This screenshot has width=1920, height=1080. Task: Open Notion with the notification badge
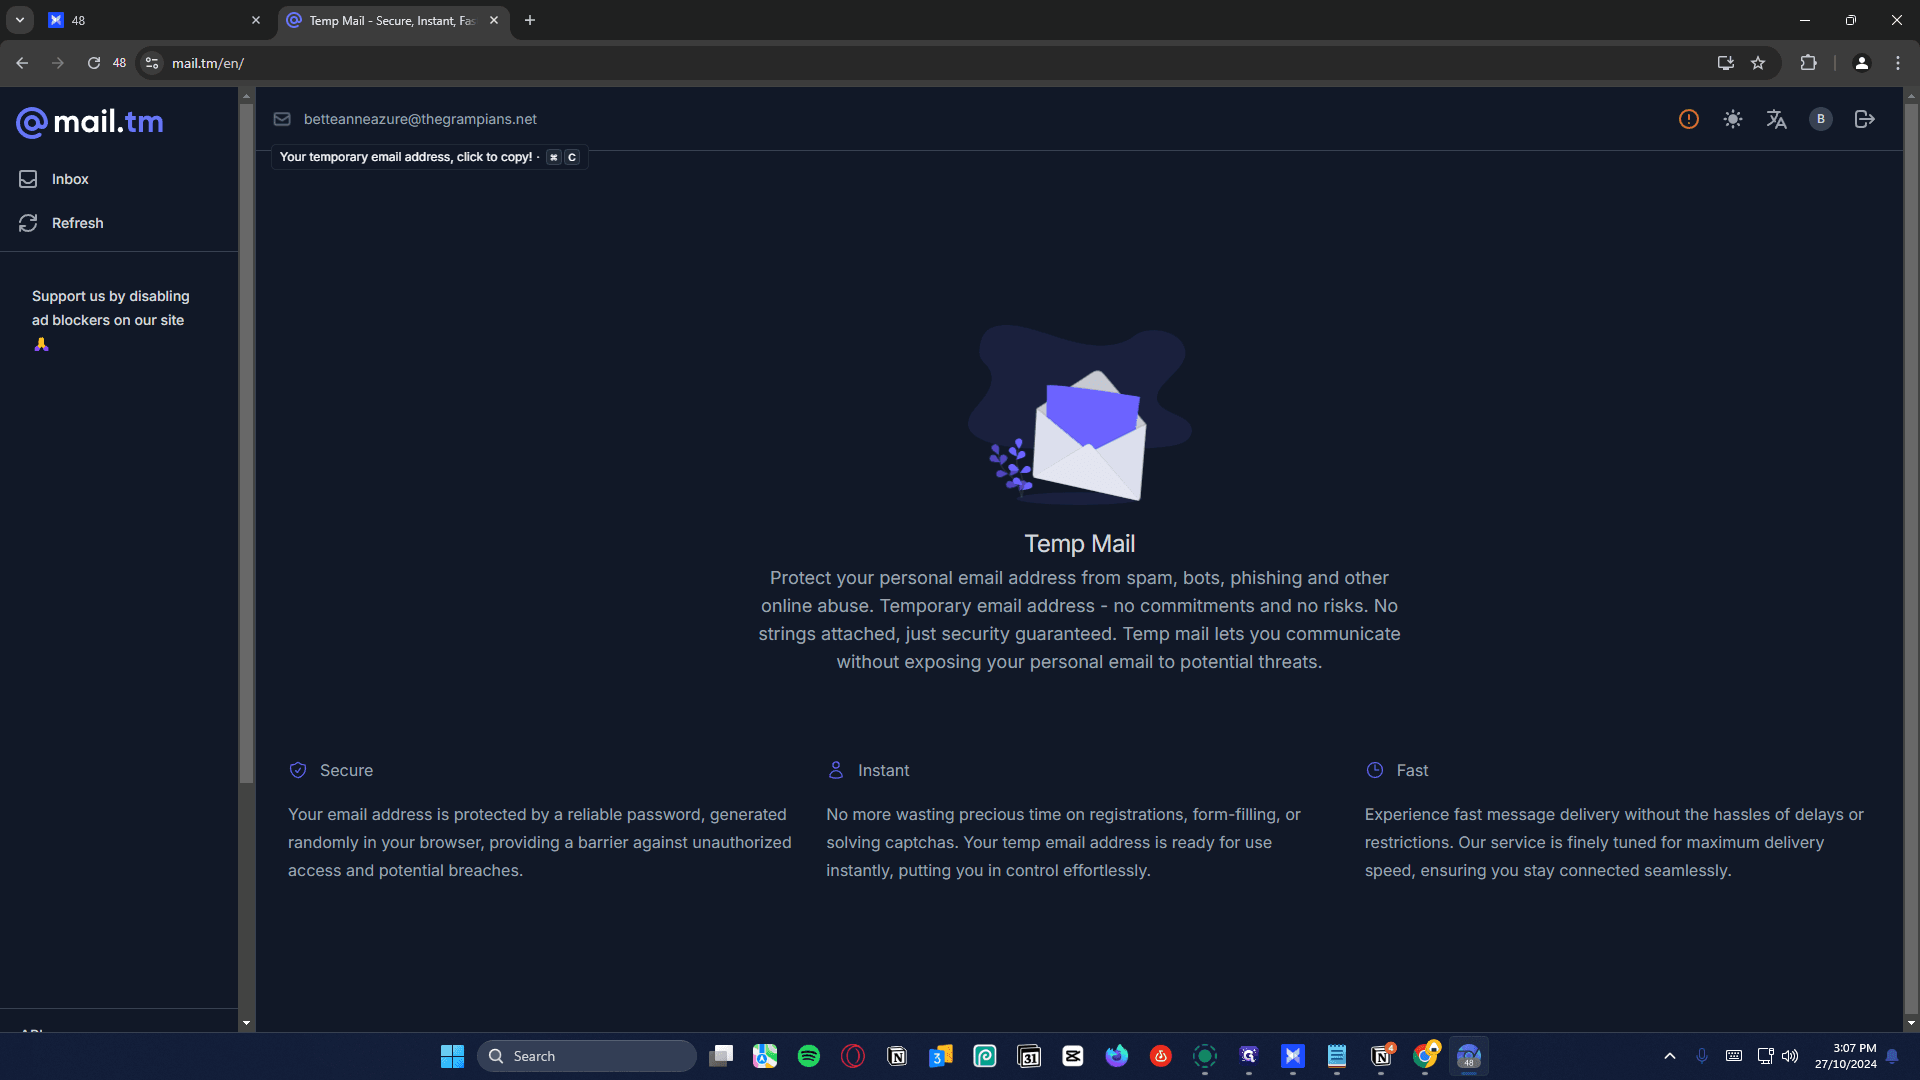coord(1381,1056)
